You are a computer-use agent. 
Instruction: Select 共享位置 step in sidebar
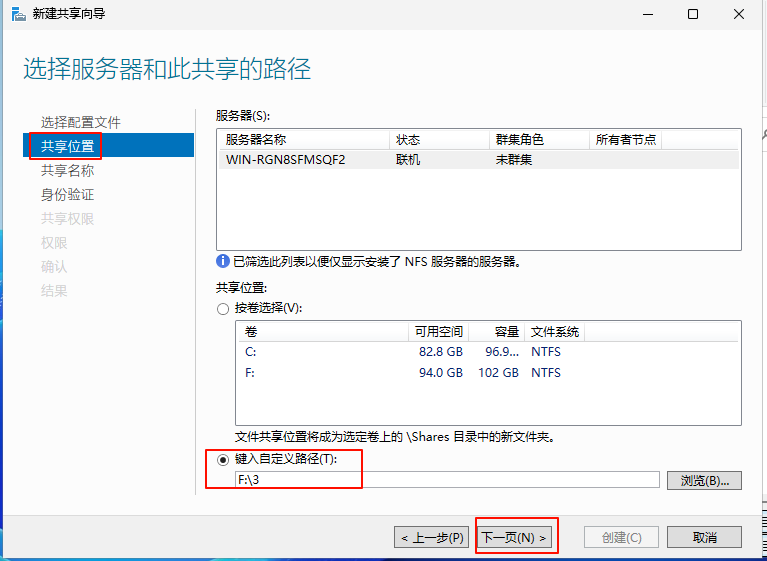tap(68, 146)
